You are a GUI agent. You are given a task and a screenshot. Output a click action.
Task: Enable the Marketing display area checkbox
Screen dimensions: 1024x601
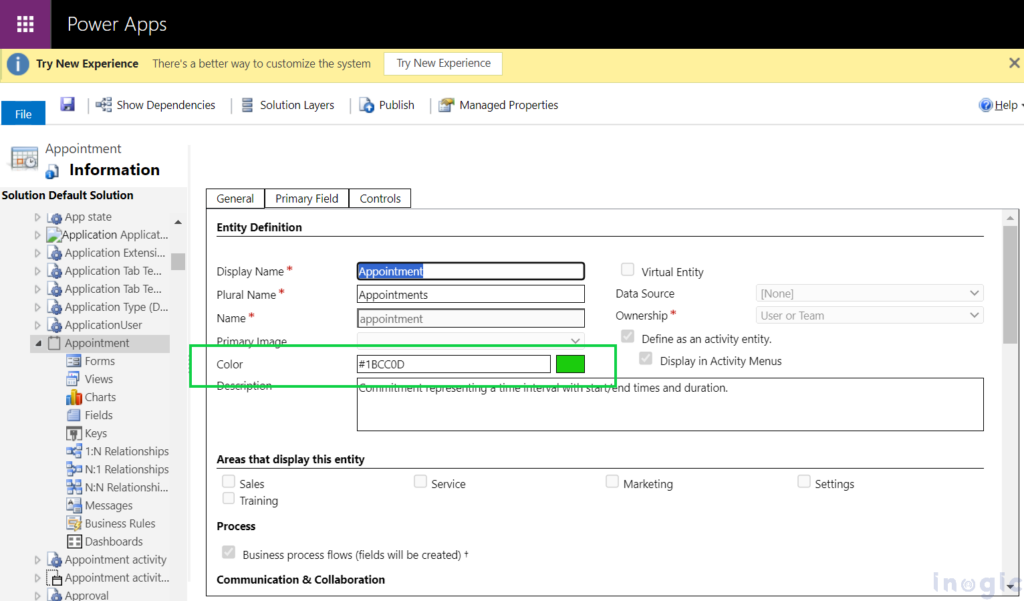pyautogui.click(x=612, y=481)
